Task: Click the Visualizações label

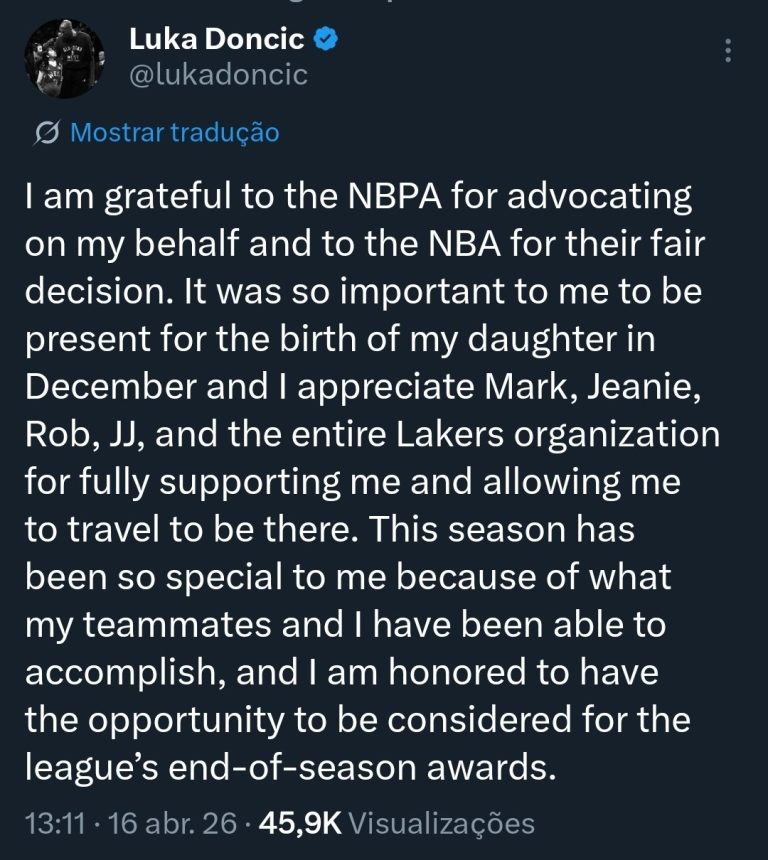Action: 441,824
